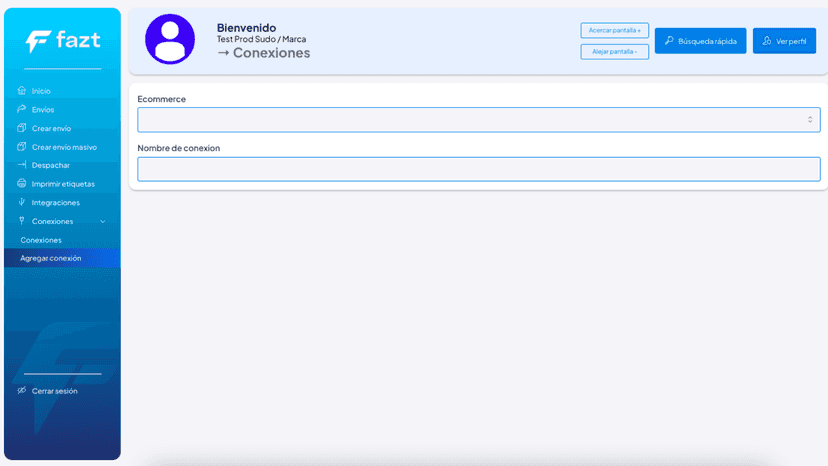Click the Cerrar sesión icon

[22, 390]
